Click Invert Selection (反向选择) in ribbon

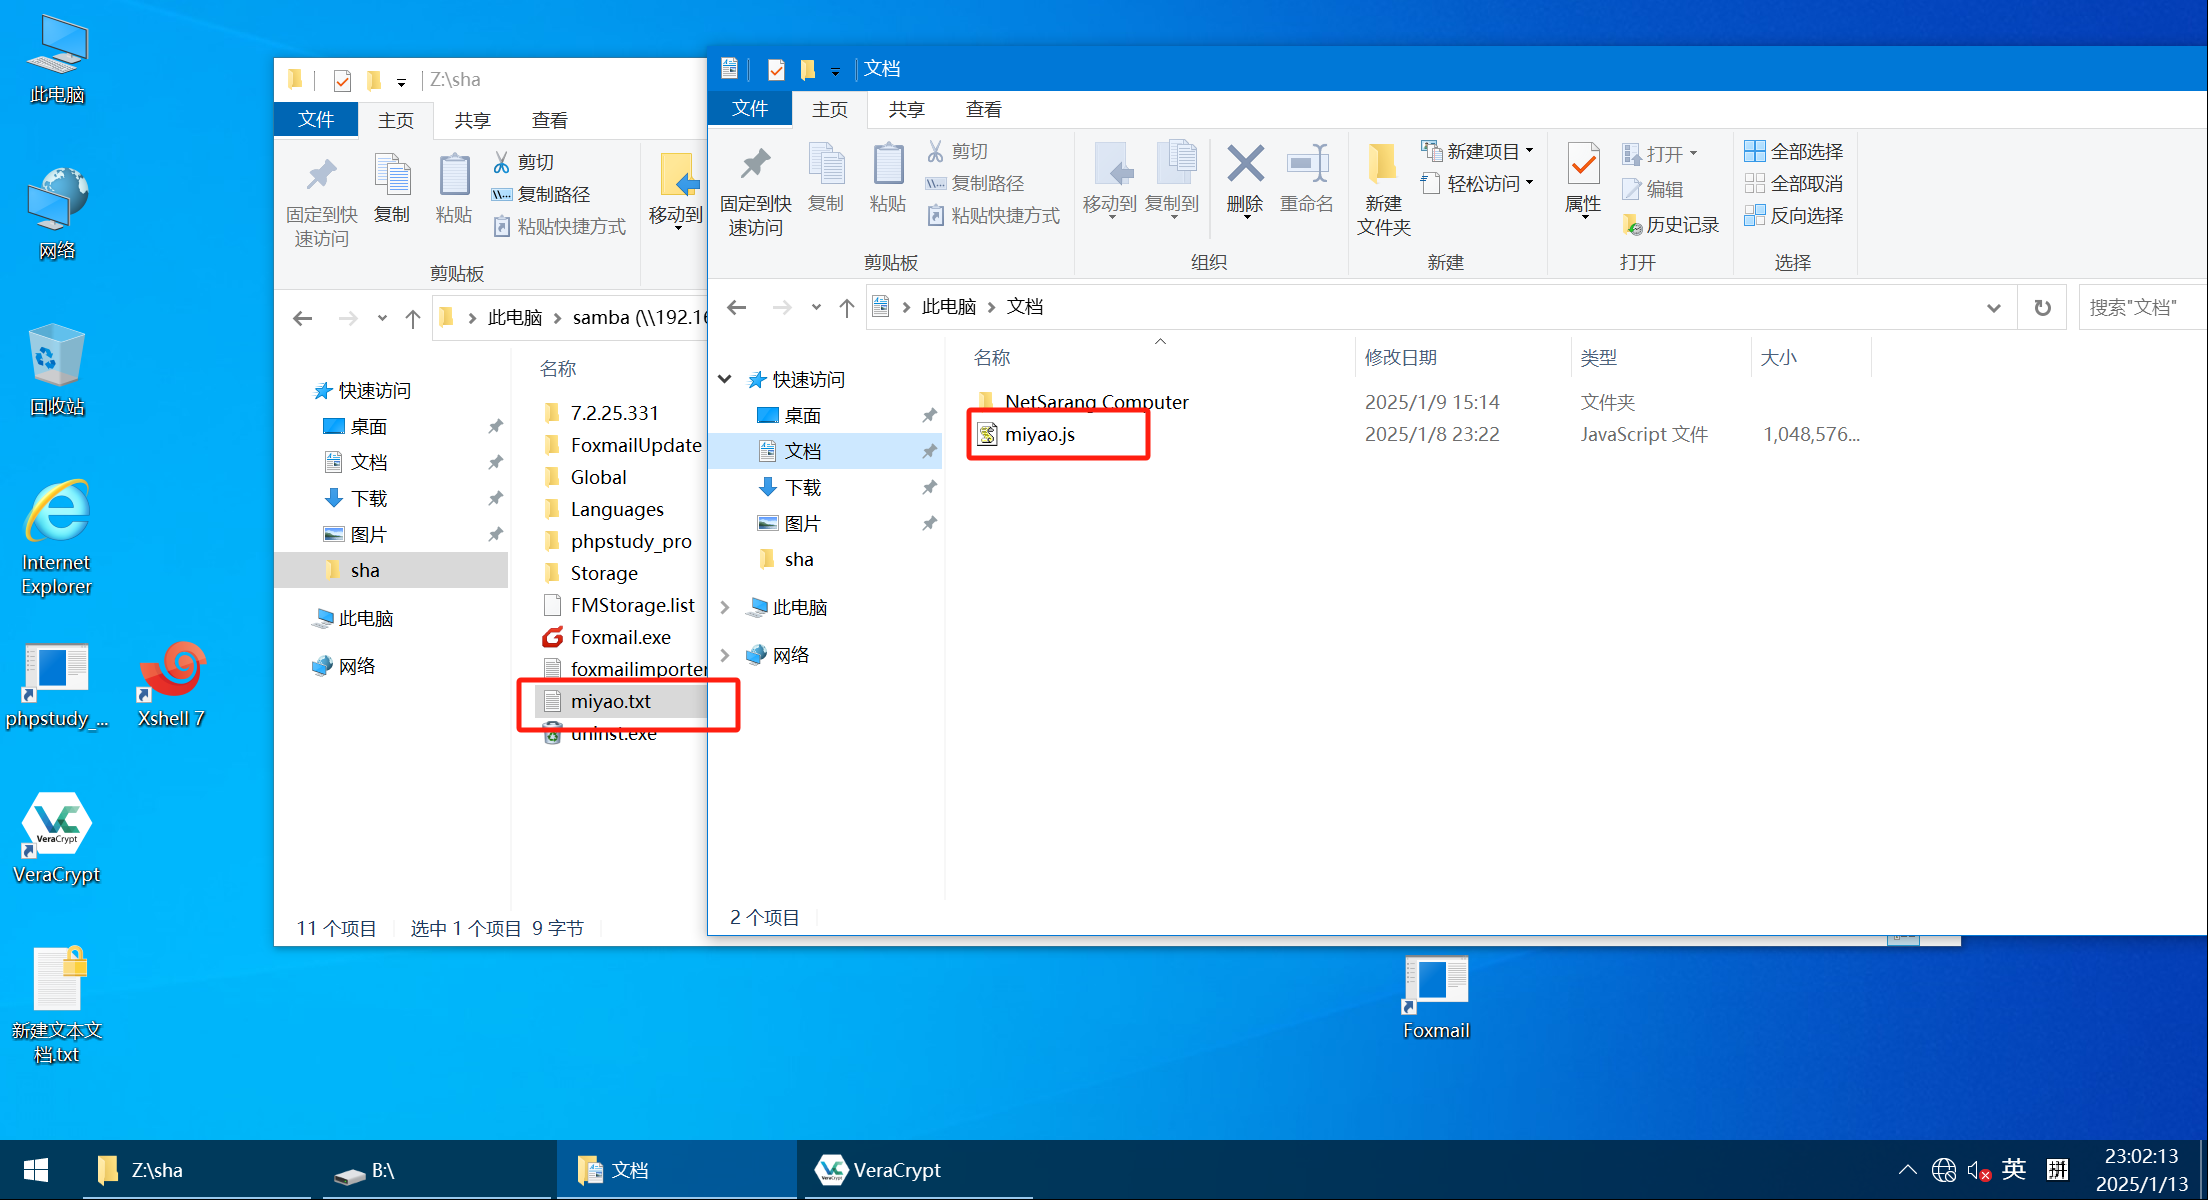point(1794,215)
